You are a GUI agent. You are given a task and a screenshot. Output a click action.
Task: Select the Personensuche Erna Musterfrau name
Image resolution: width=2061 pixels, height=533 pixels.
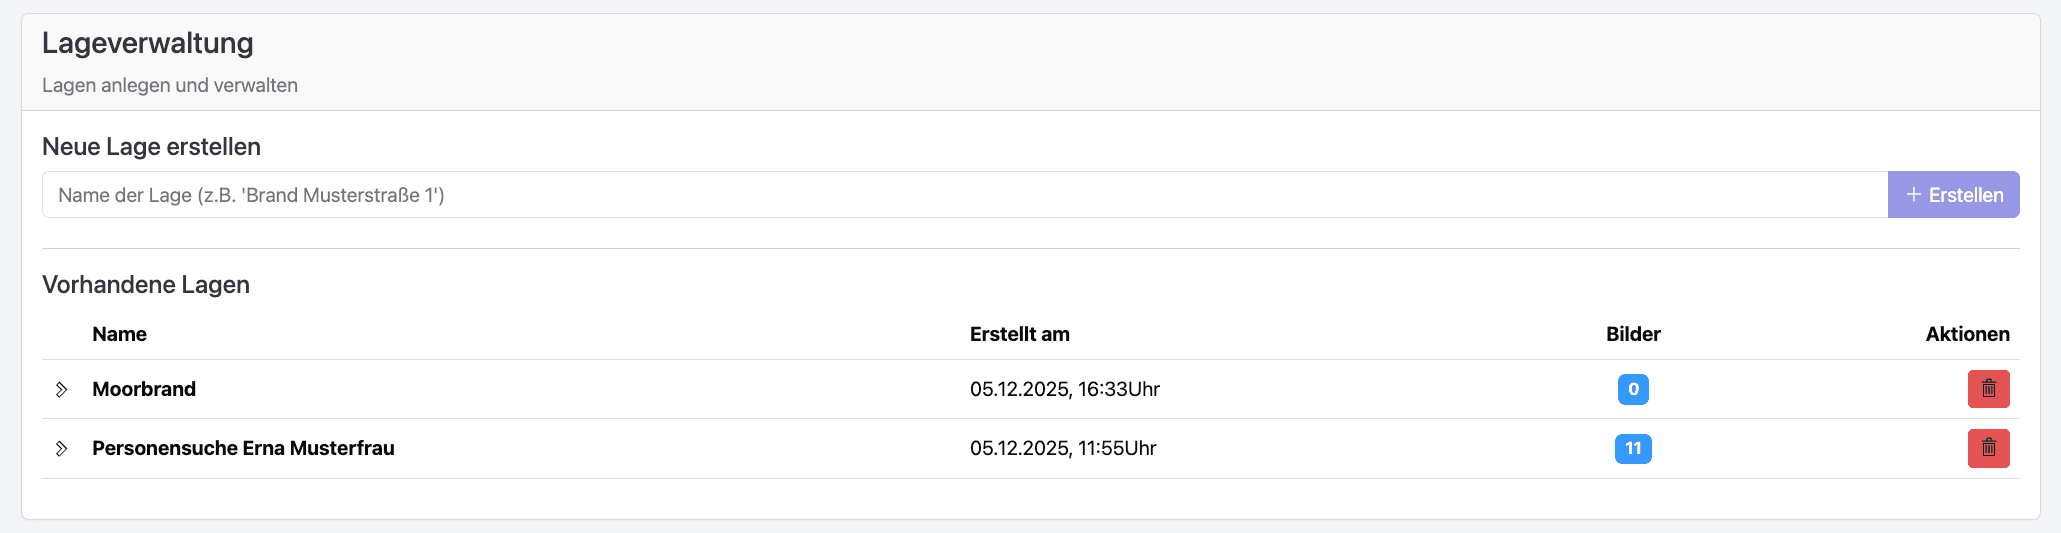coord(243,448)
